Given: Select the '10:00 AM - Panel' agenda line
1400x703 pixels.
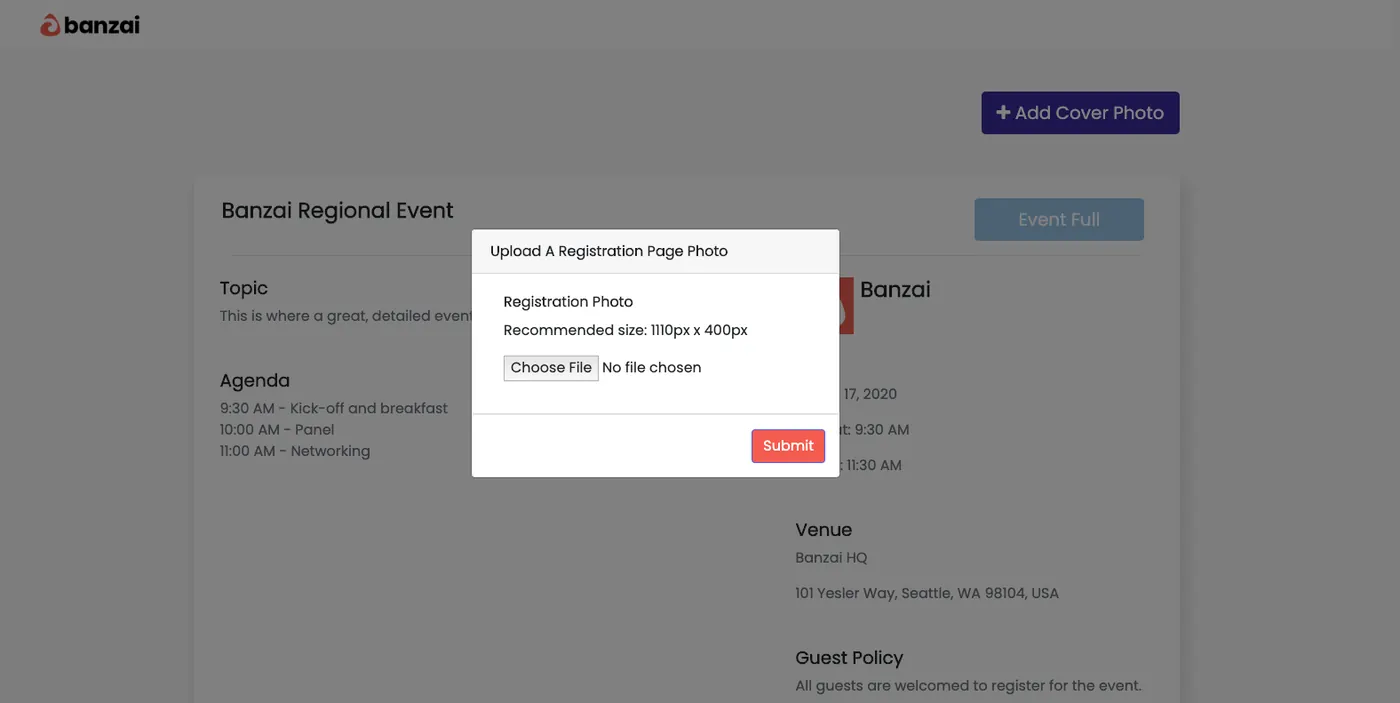Looking at the screenshot, I should point(277,430).
